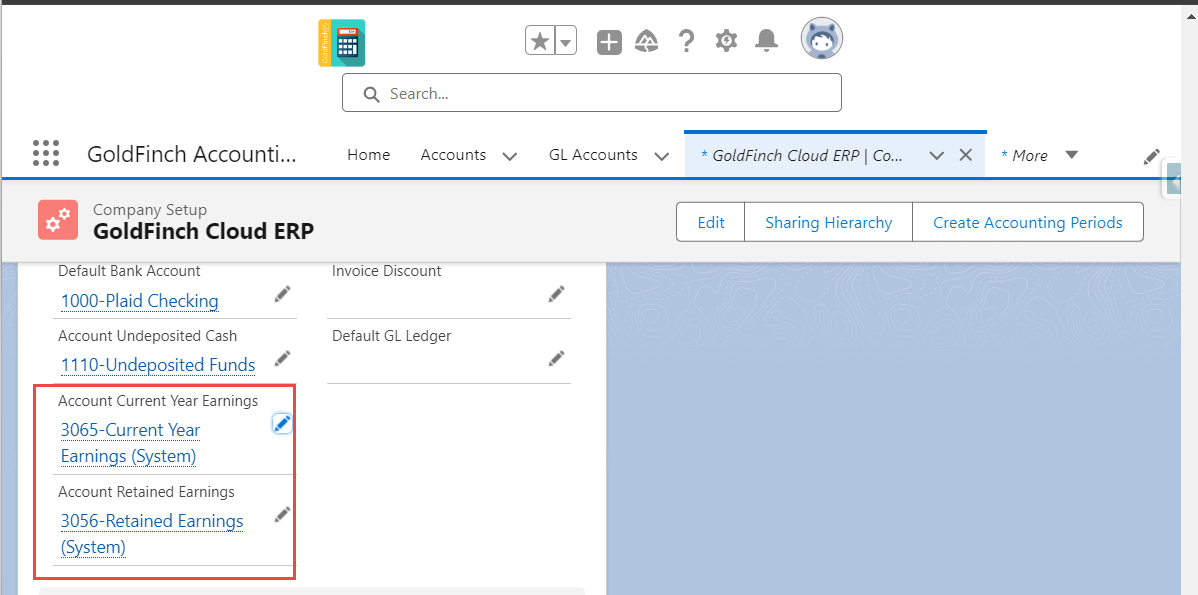Open the More tabs menu
The image size is (1198, 595).
click(x=1039, y=155)
